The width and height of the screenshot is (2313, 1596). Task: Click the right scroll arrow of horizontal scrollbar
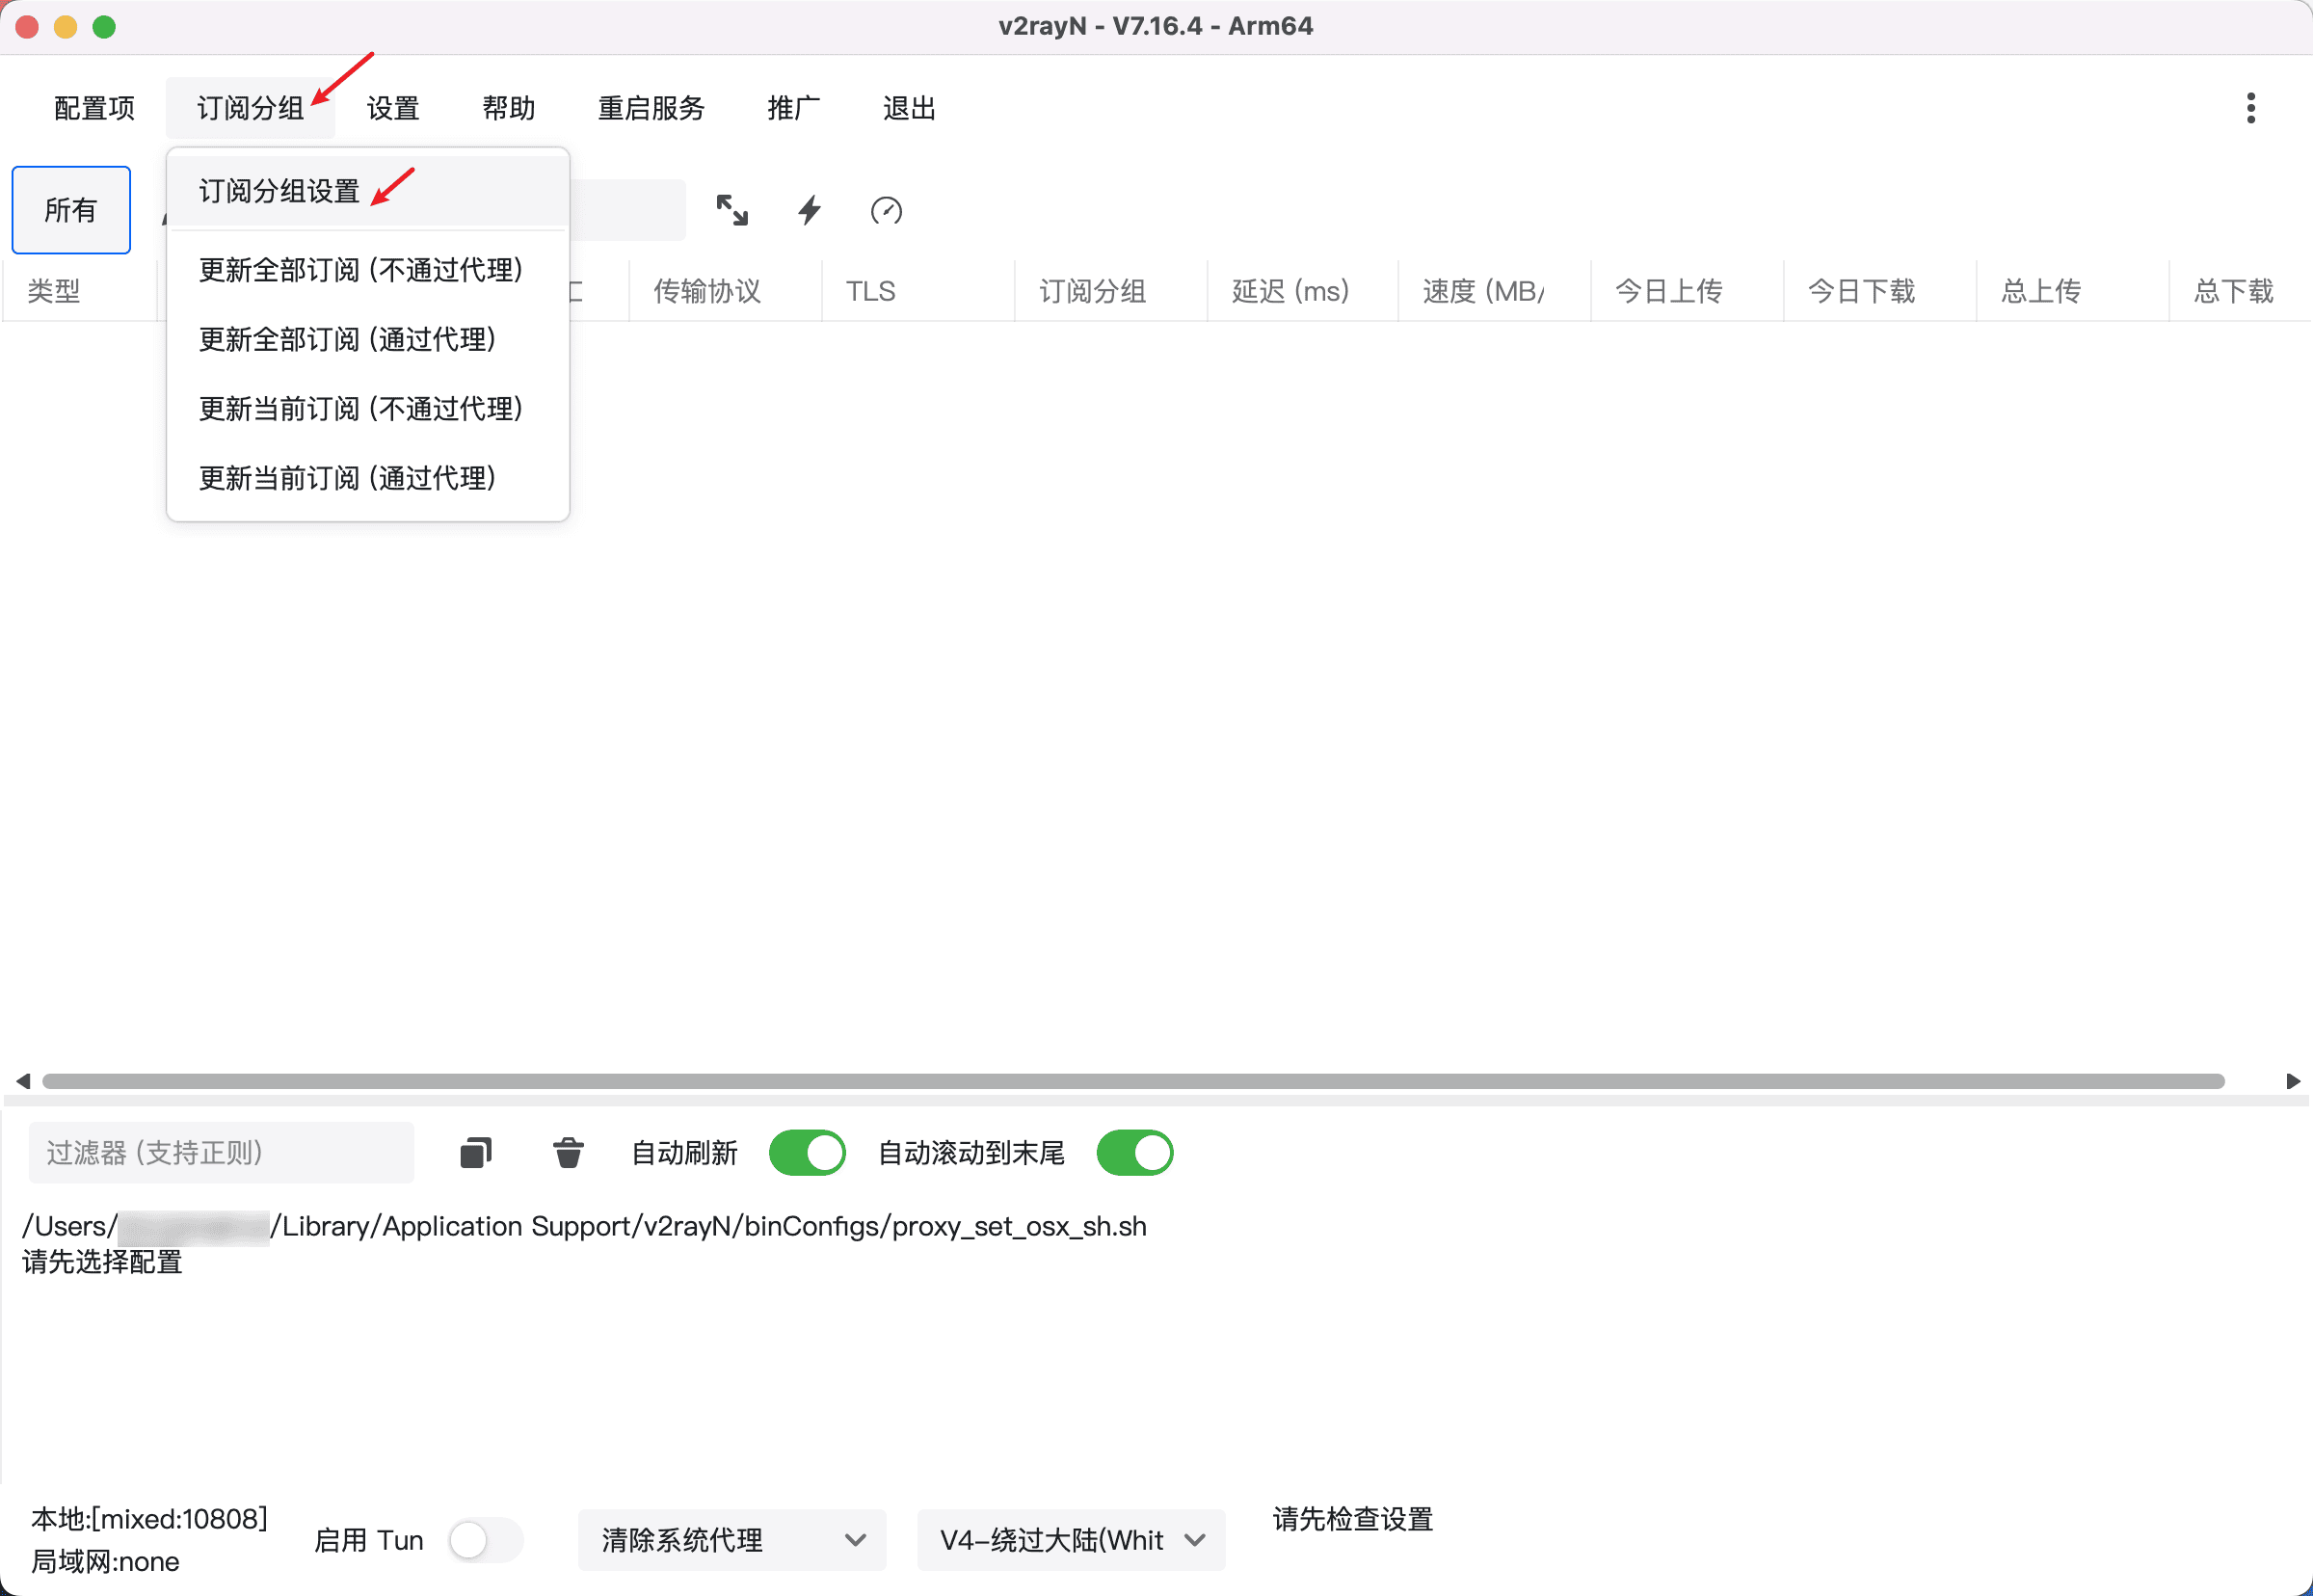pos(2293,1081)
